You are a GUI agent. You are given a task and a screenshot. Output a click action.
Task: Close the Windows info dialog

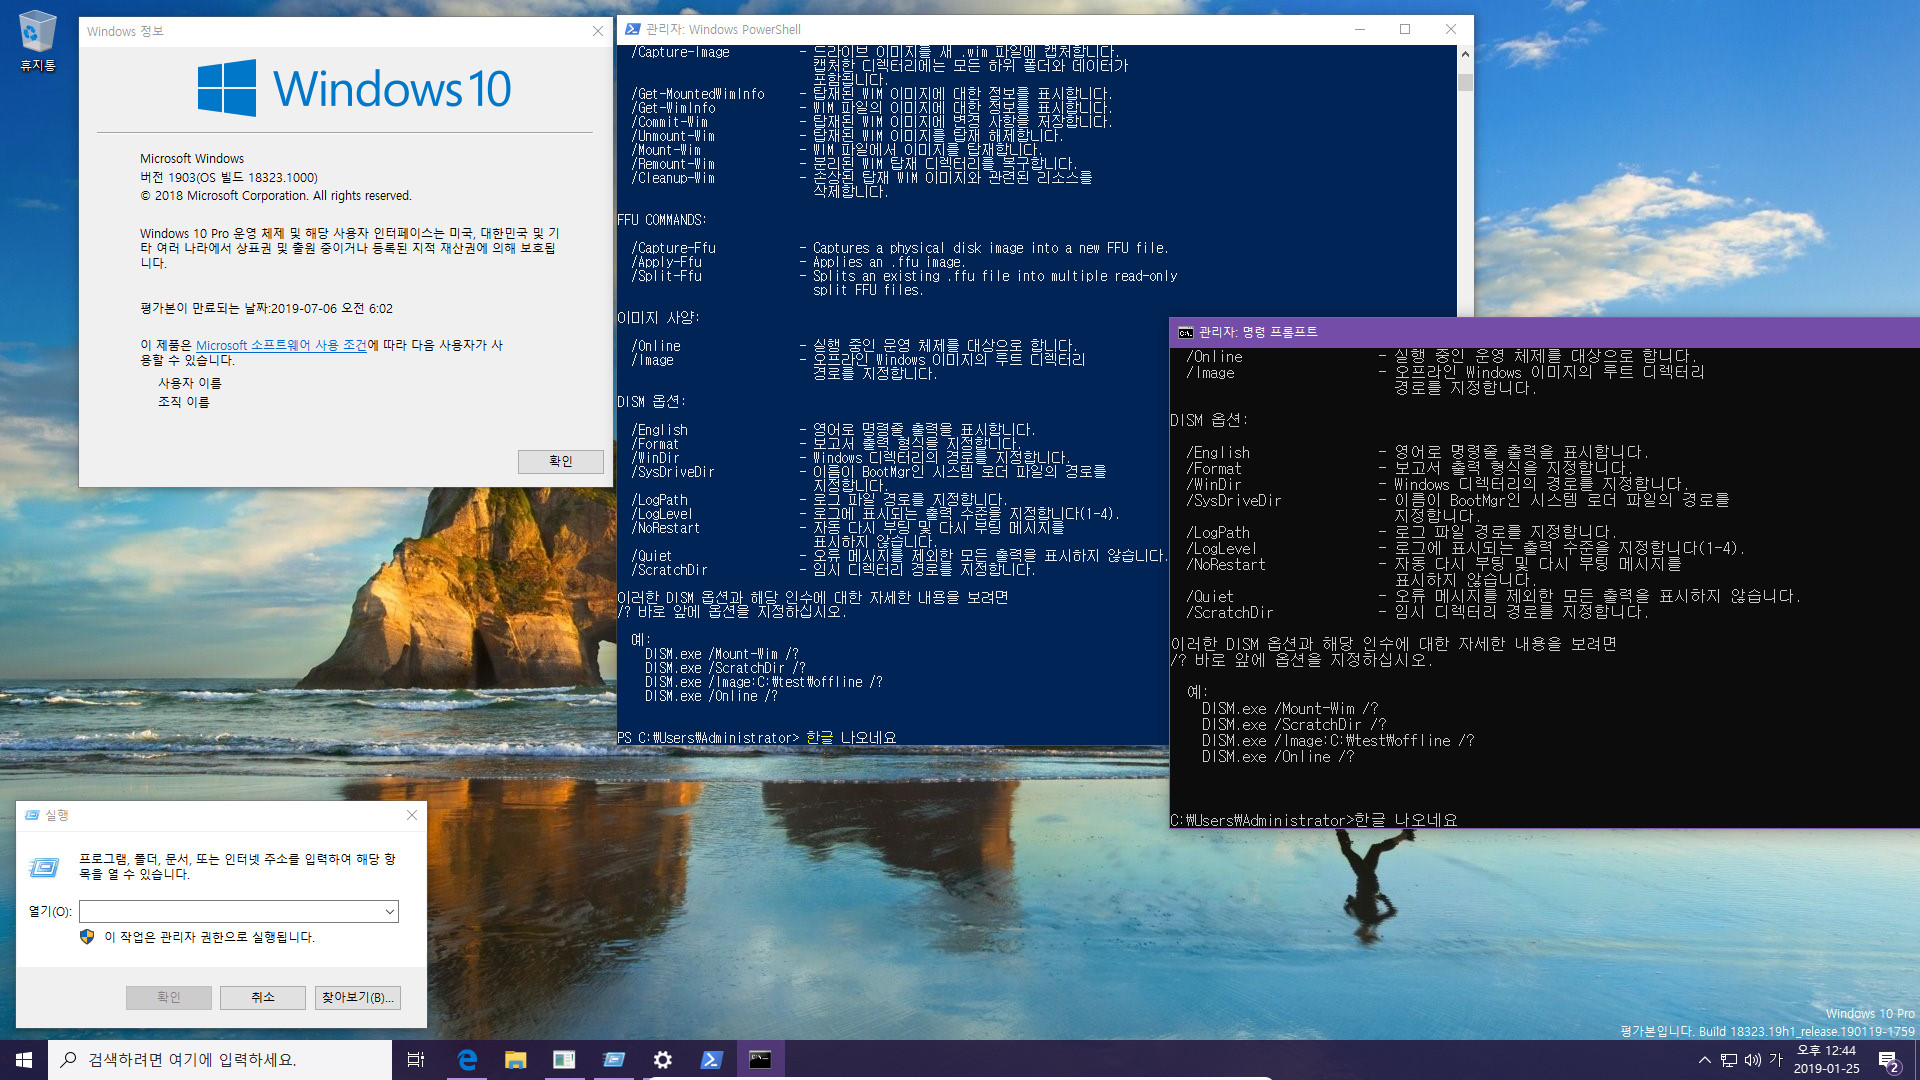[598, 31]
